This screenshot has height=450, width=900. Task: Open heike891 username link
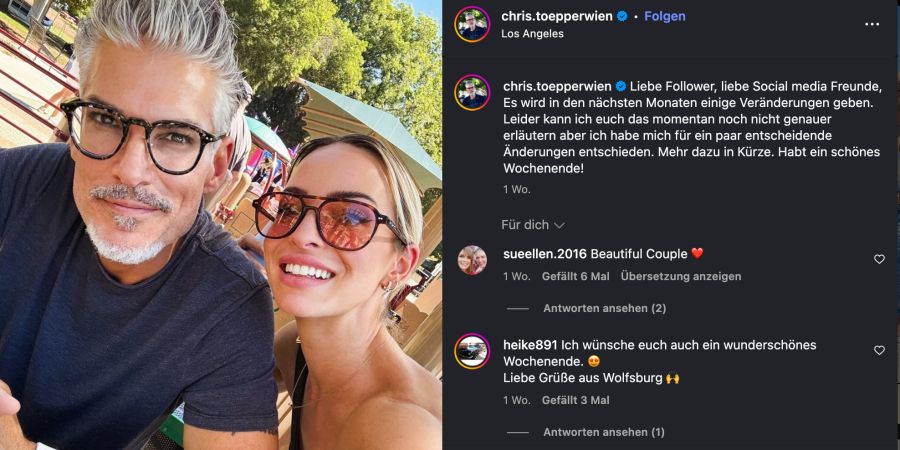point(530,345)
